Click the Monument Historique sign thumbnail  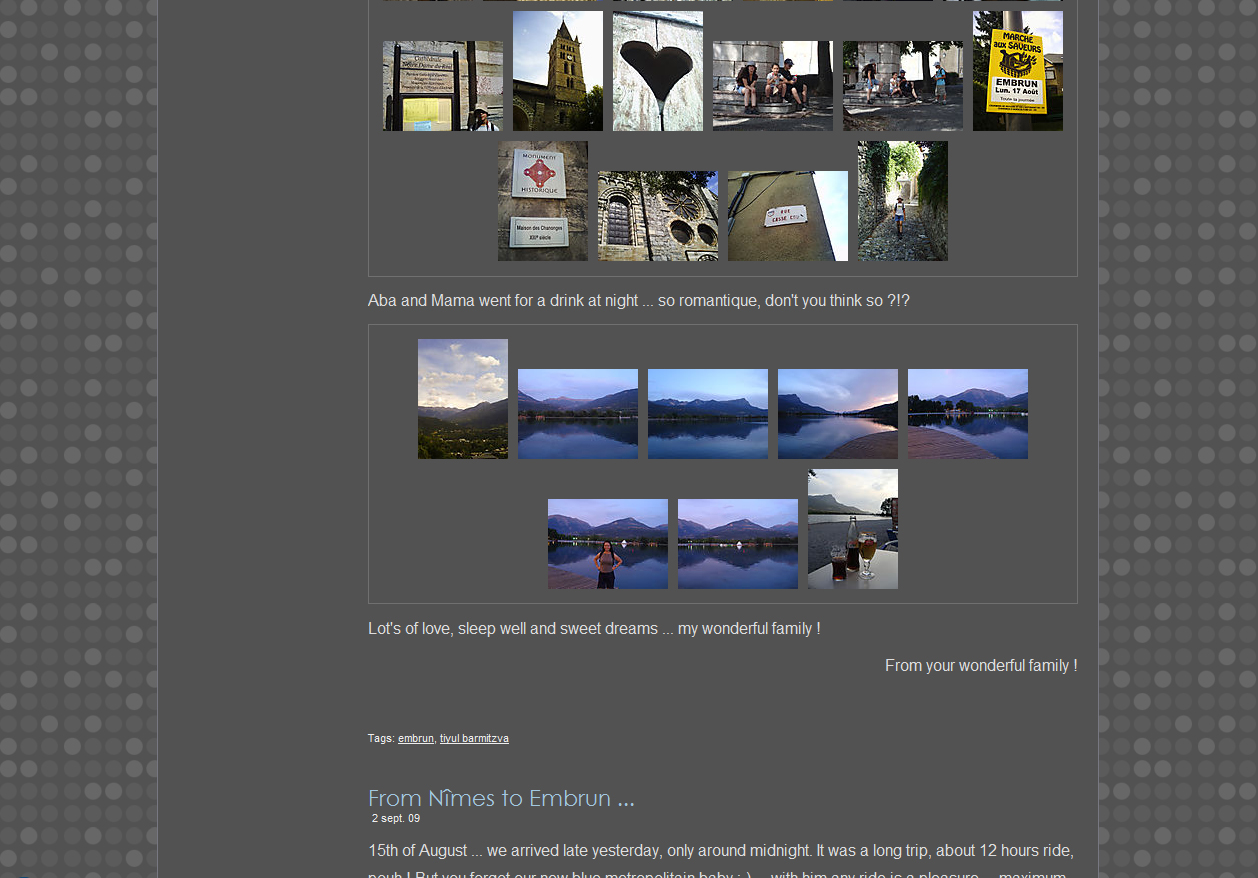(x=542, y=201)
